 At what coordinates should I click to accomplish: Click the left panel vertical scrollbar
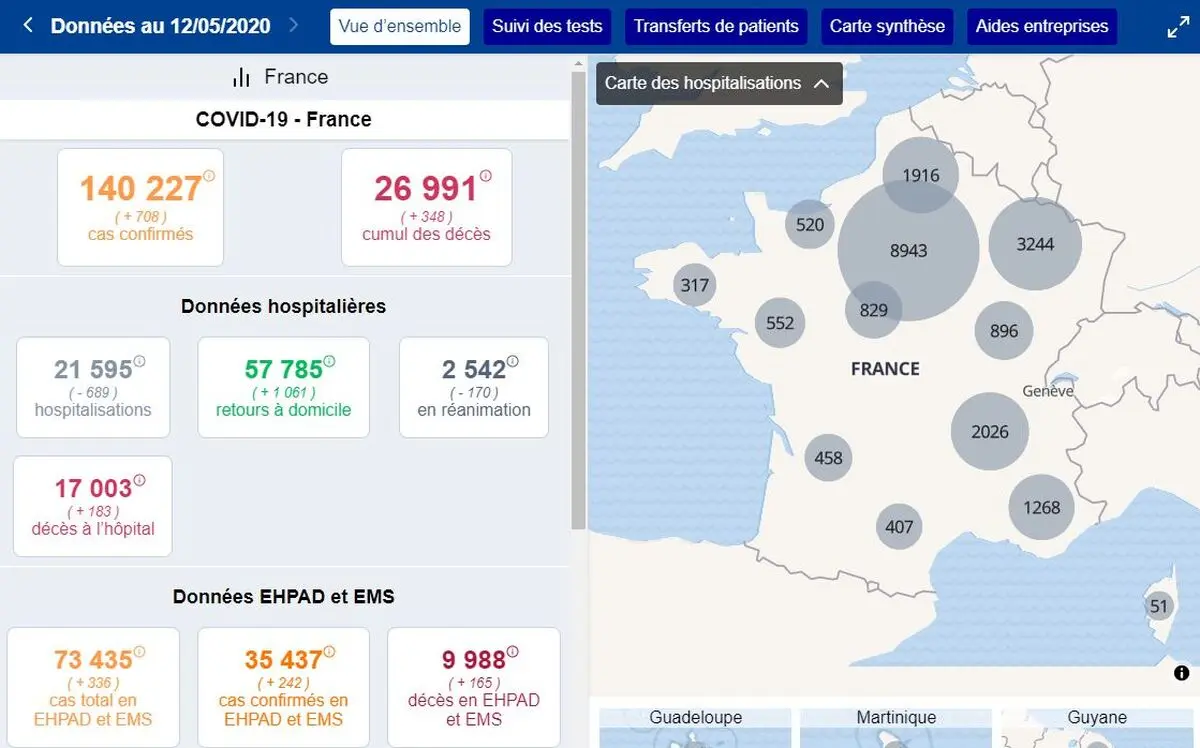(578, 300)
